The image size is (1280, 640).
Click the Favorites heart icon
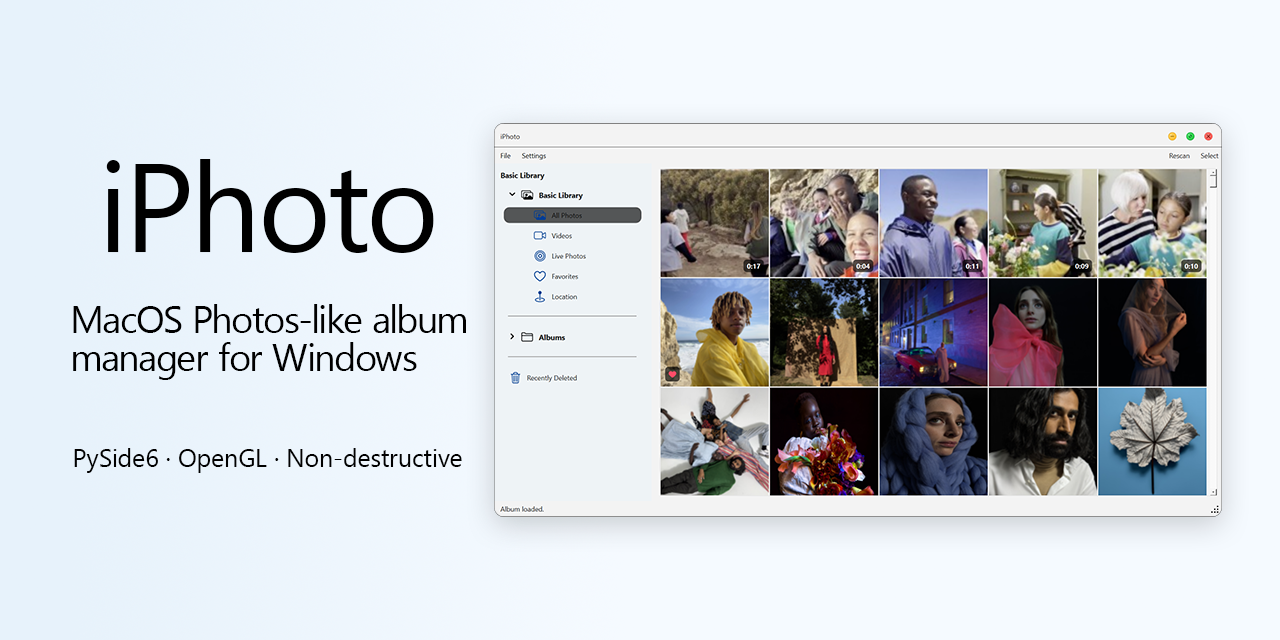pyautogui.click(x=539, y=276)
